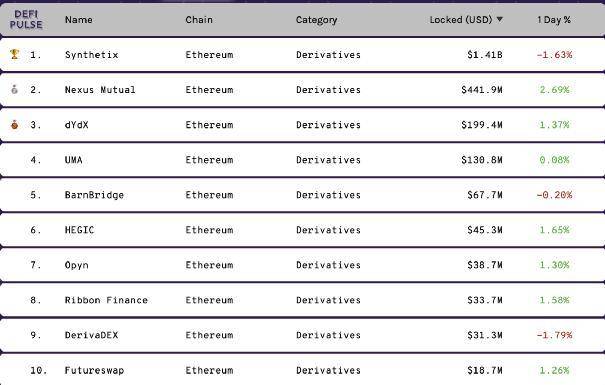605x385 pixels.
Task: Open the BarnBridge listing
Action: [94, 195]
